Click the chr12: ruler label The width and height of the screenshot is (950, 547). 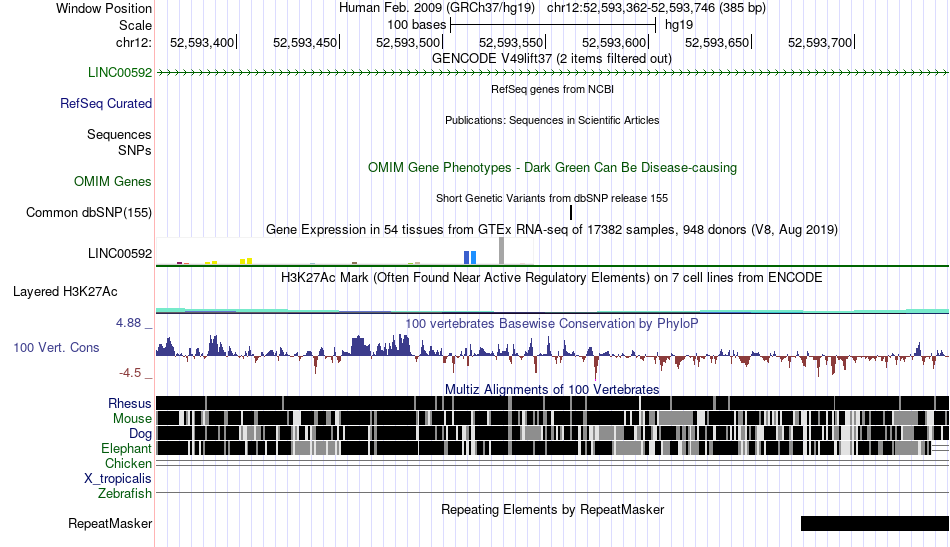tap(134, 42)
